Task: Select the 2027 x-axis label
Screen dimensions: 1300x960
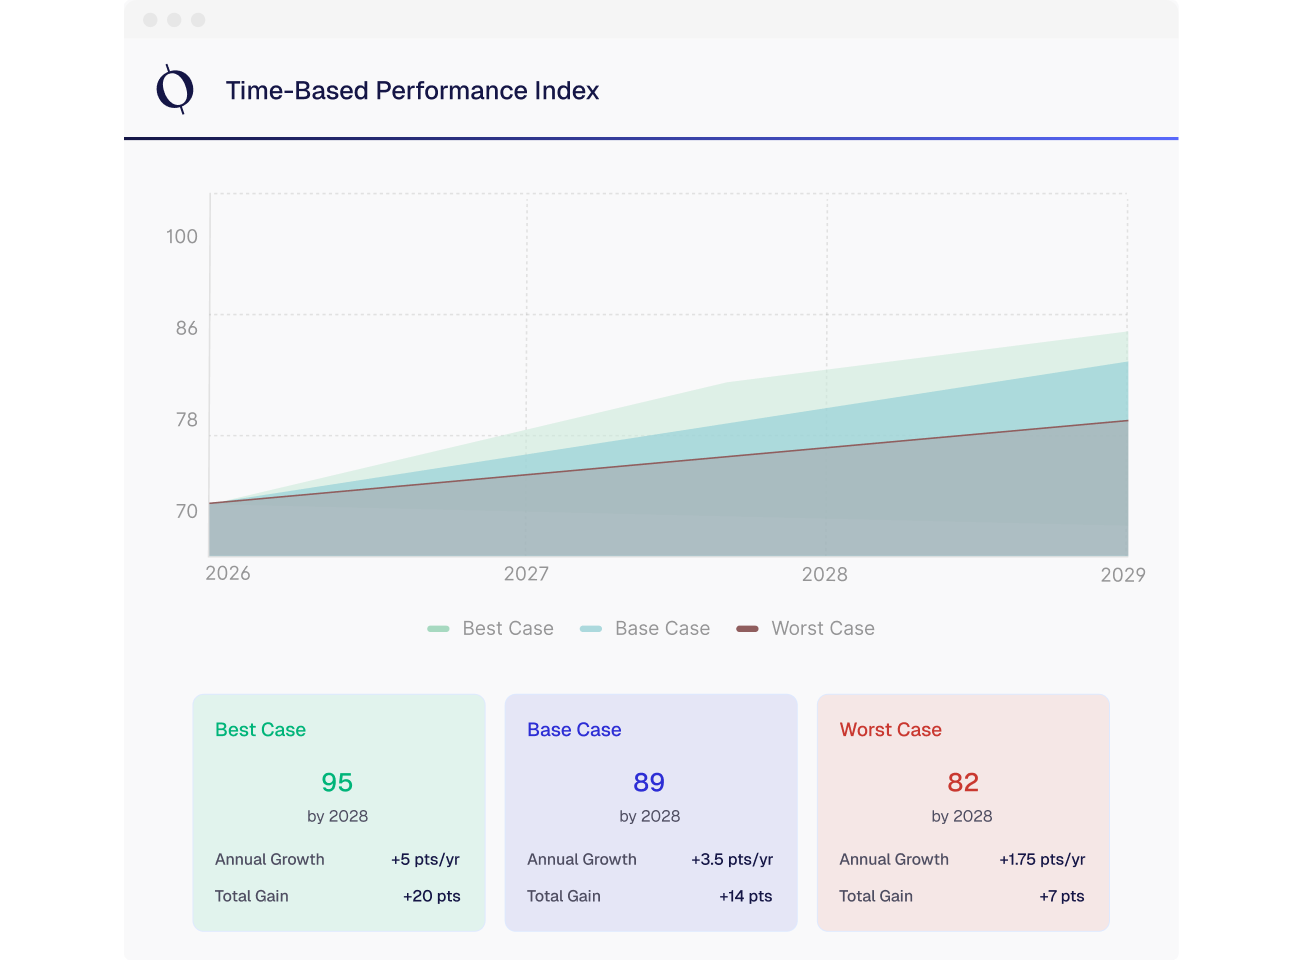Action: [x=526, y=574]
